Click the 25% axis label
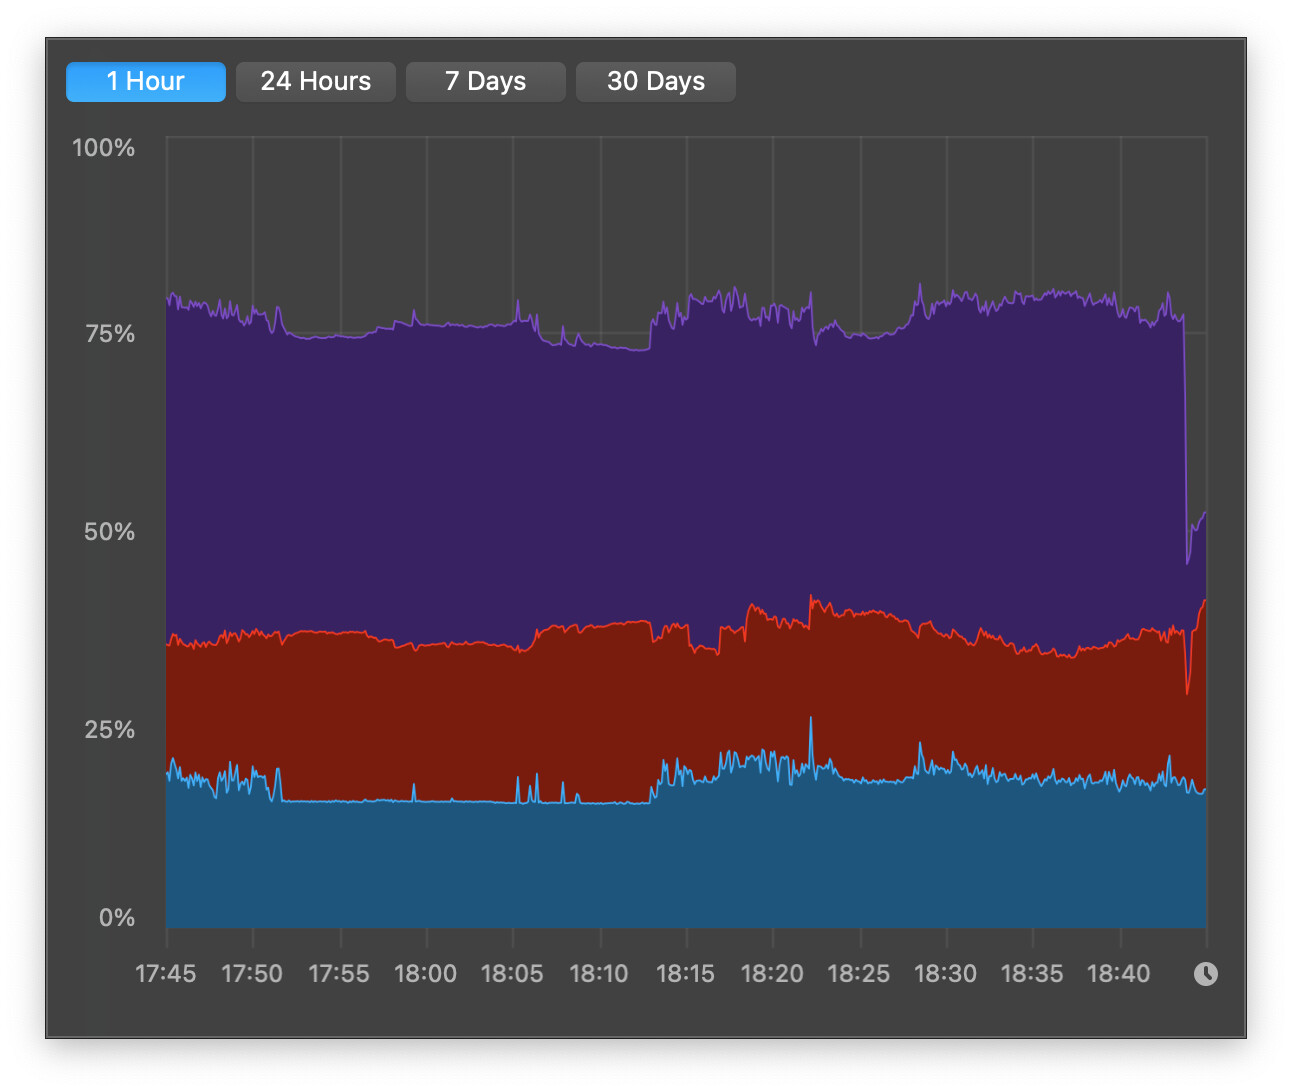 [110, 730]
